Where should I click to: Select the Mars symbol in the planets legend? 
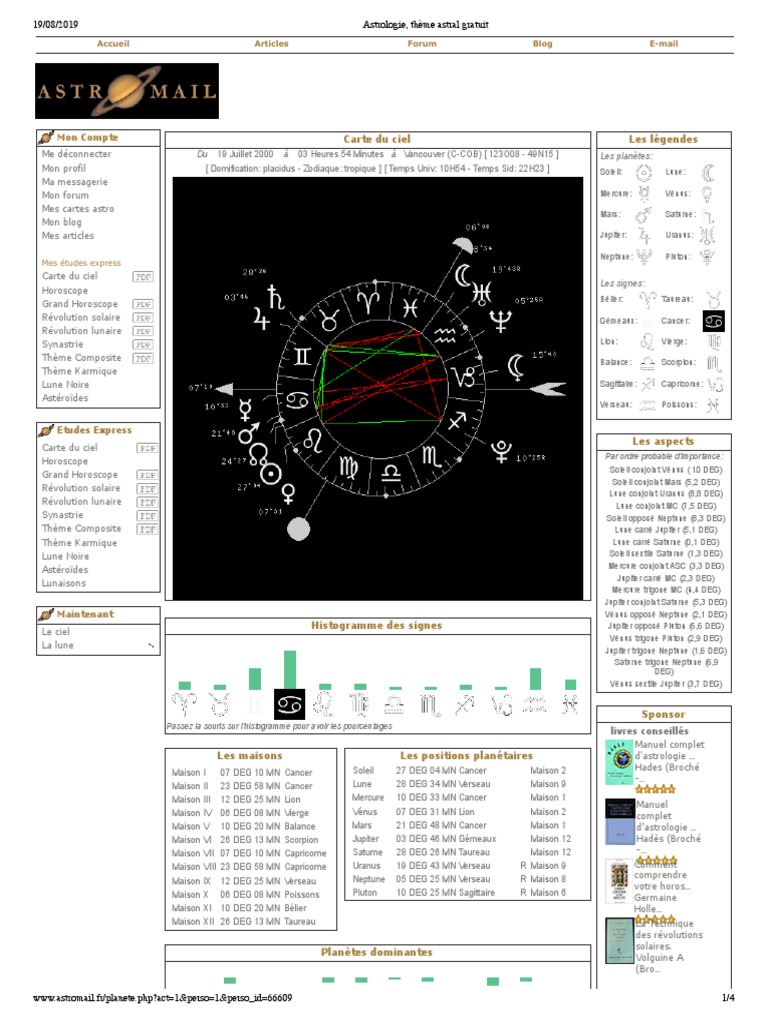pos(643,215)
